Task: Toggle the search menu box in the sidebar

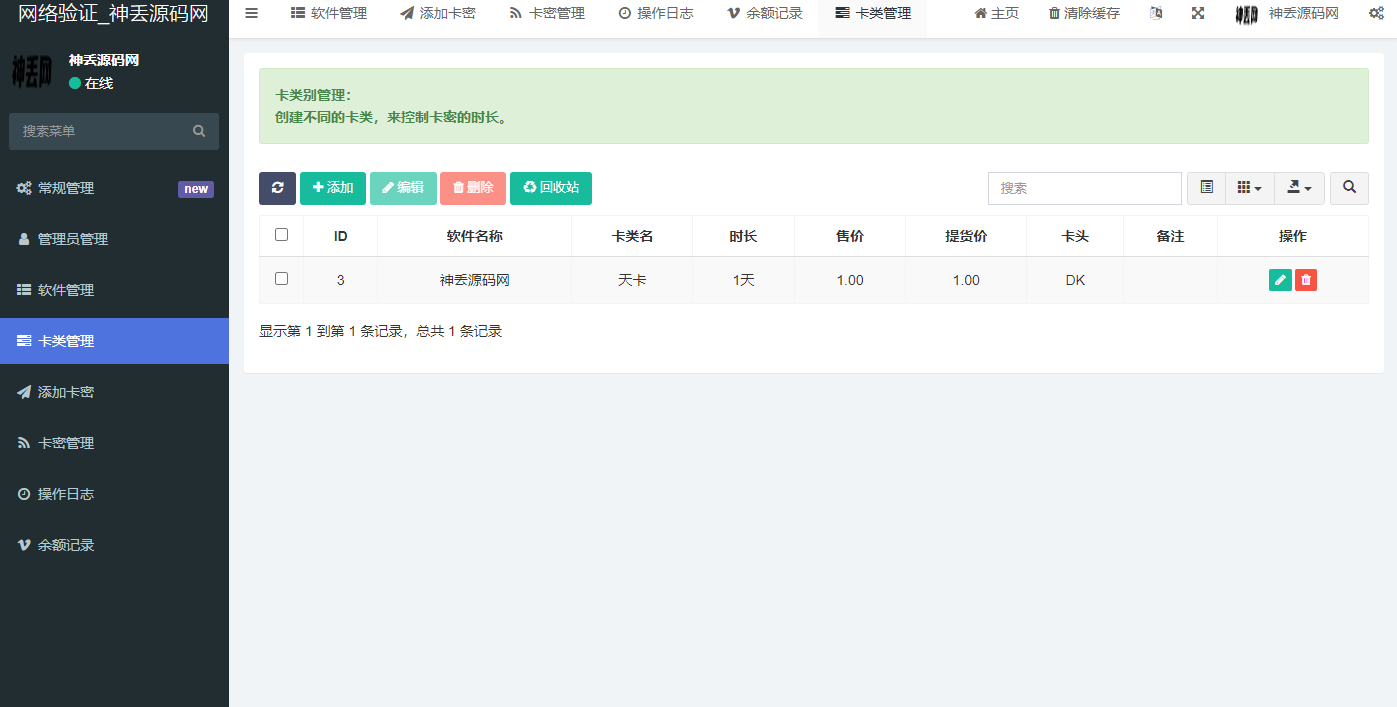Action: (114, 131)
